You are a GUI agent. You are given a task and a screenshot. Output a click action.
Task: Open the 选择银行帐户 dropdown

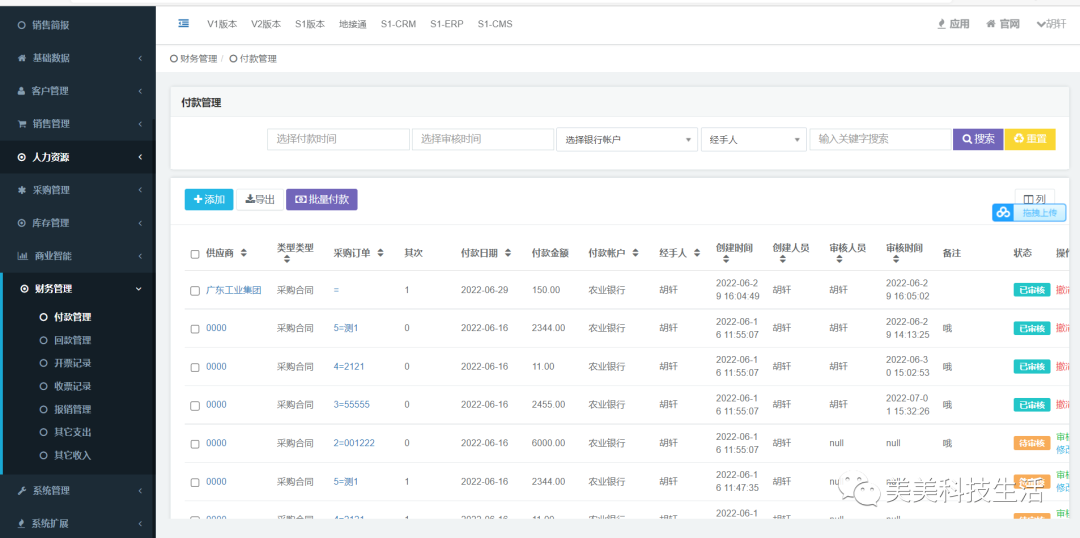pyautogui.click(x=626, y=140)
